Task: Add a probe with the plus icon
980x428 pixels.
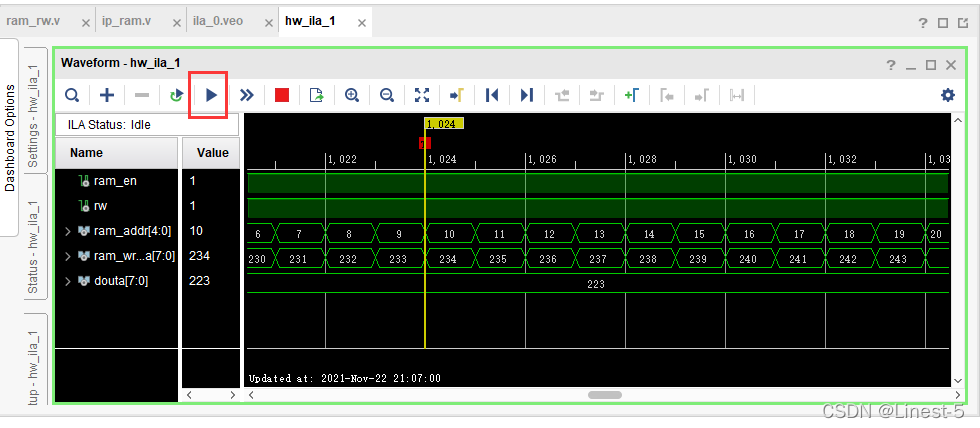Action: click(108, 95)
